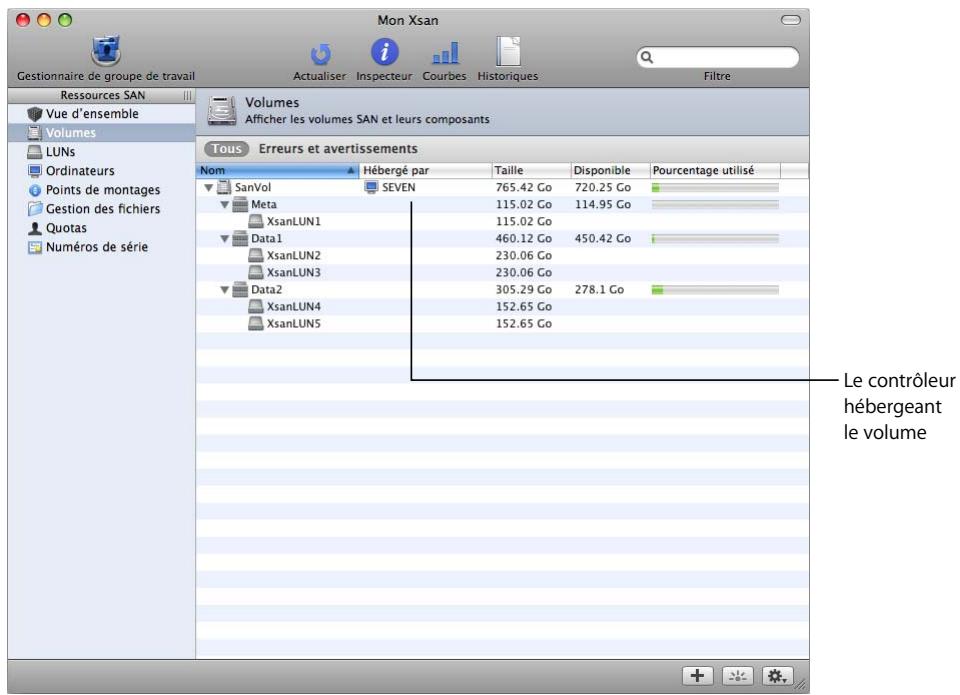Click the Vue d'ensemble shield icon
Viewport: 960px width, 695px height.
click(35, 114)
